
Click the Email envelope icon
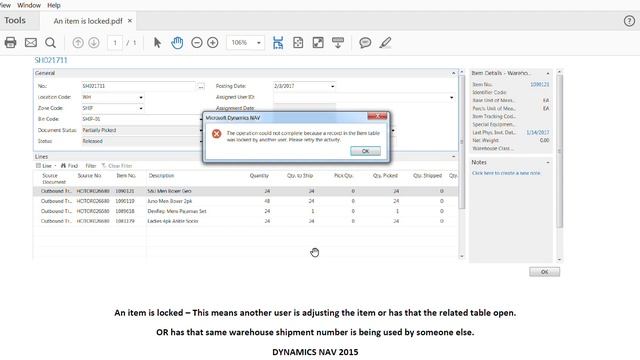(31, 42)
